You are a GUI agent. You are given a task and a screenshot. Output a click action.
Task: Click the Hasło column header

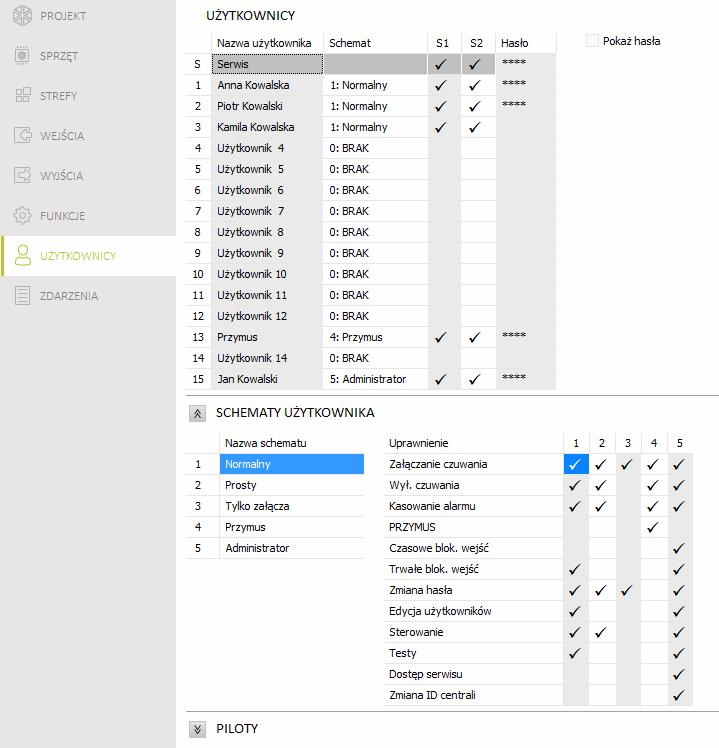525,43
